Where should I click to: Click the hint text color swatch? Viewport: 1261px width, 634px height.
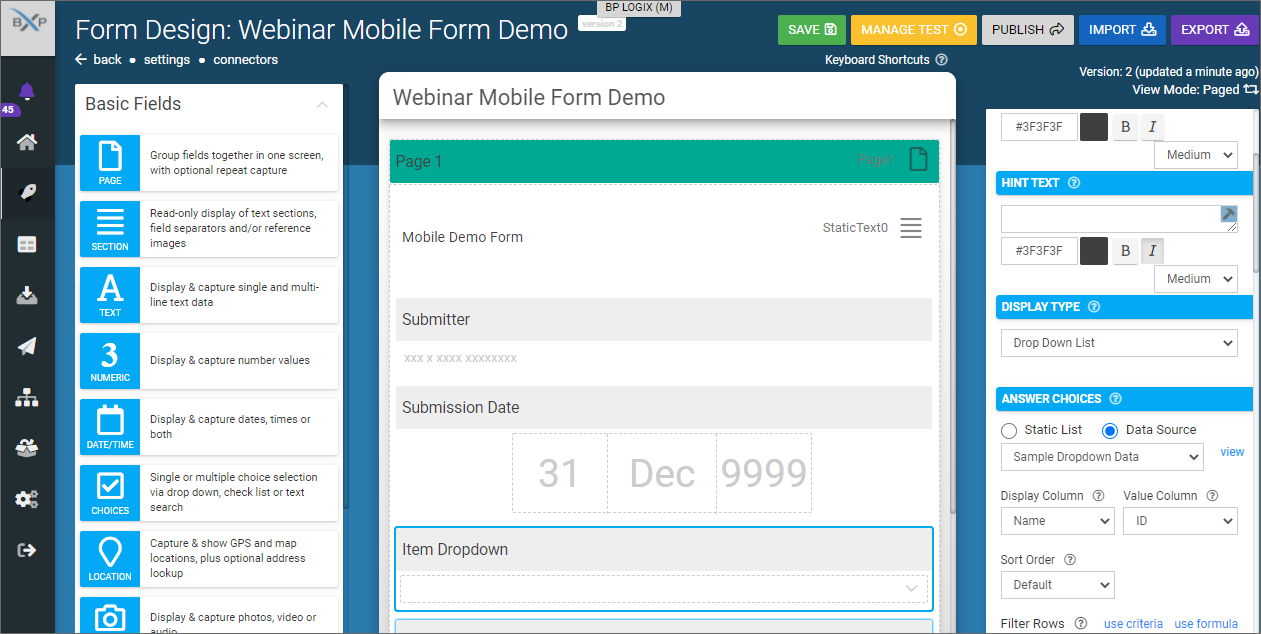(x=1094, y=251)
